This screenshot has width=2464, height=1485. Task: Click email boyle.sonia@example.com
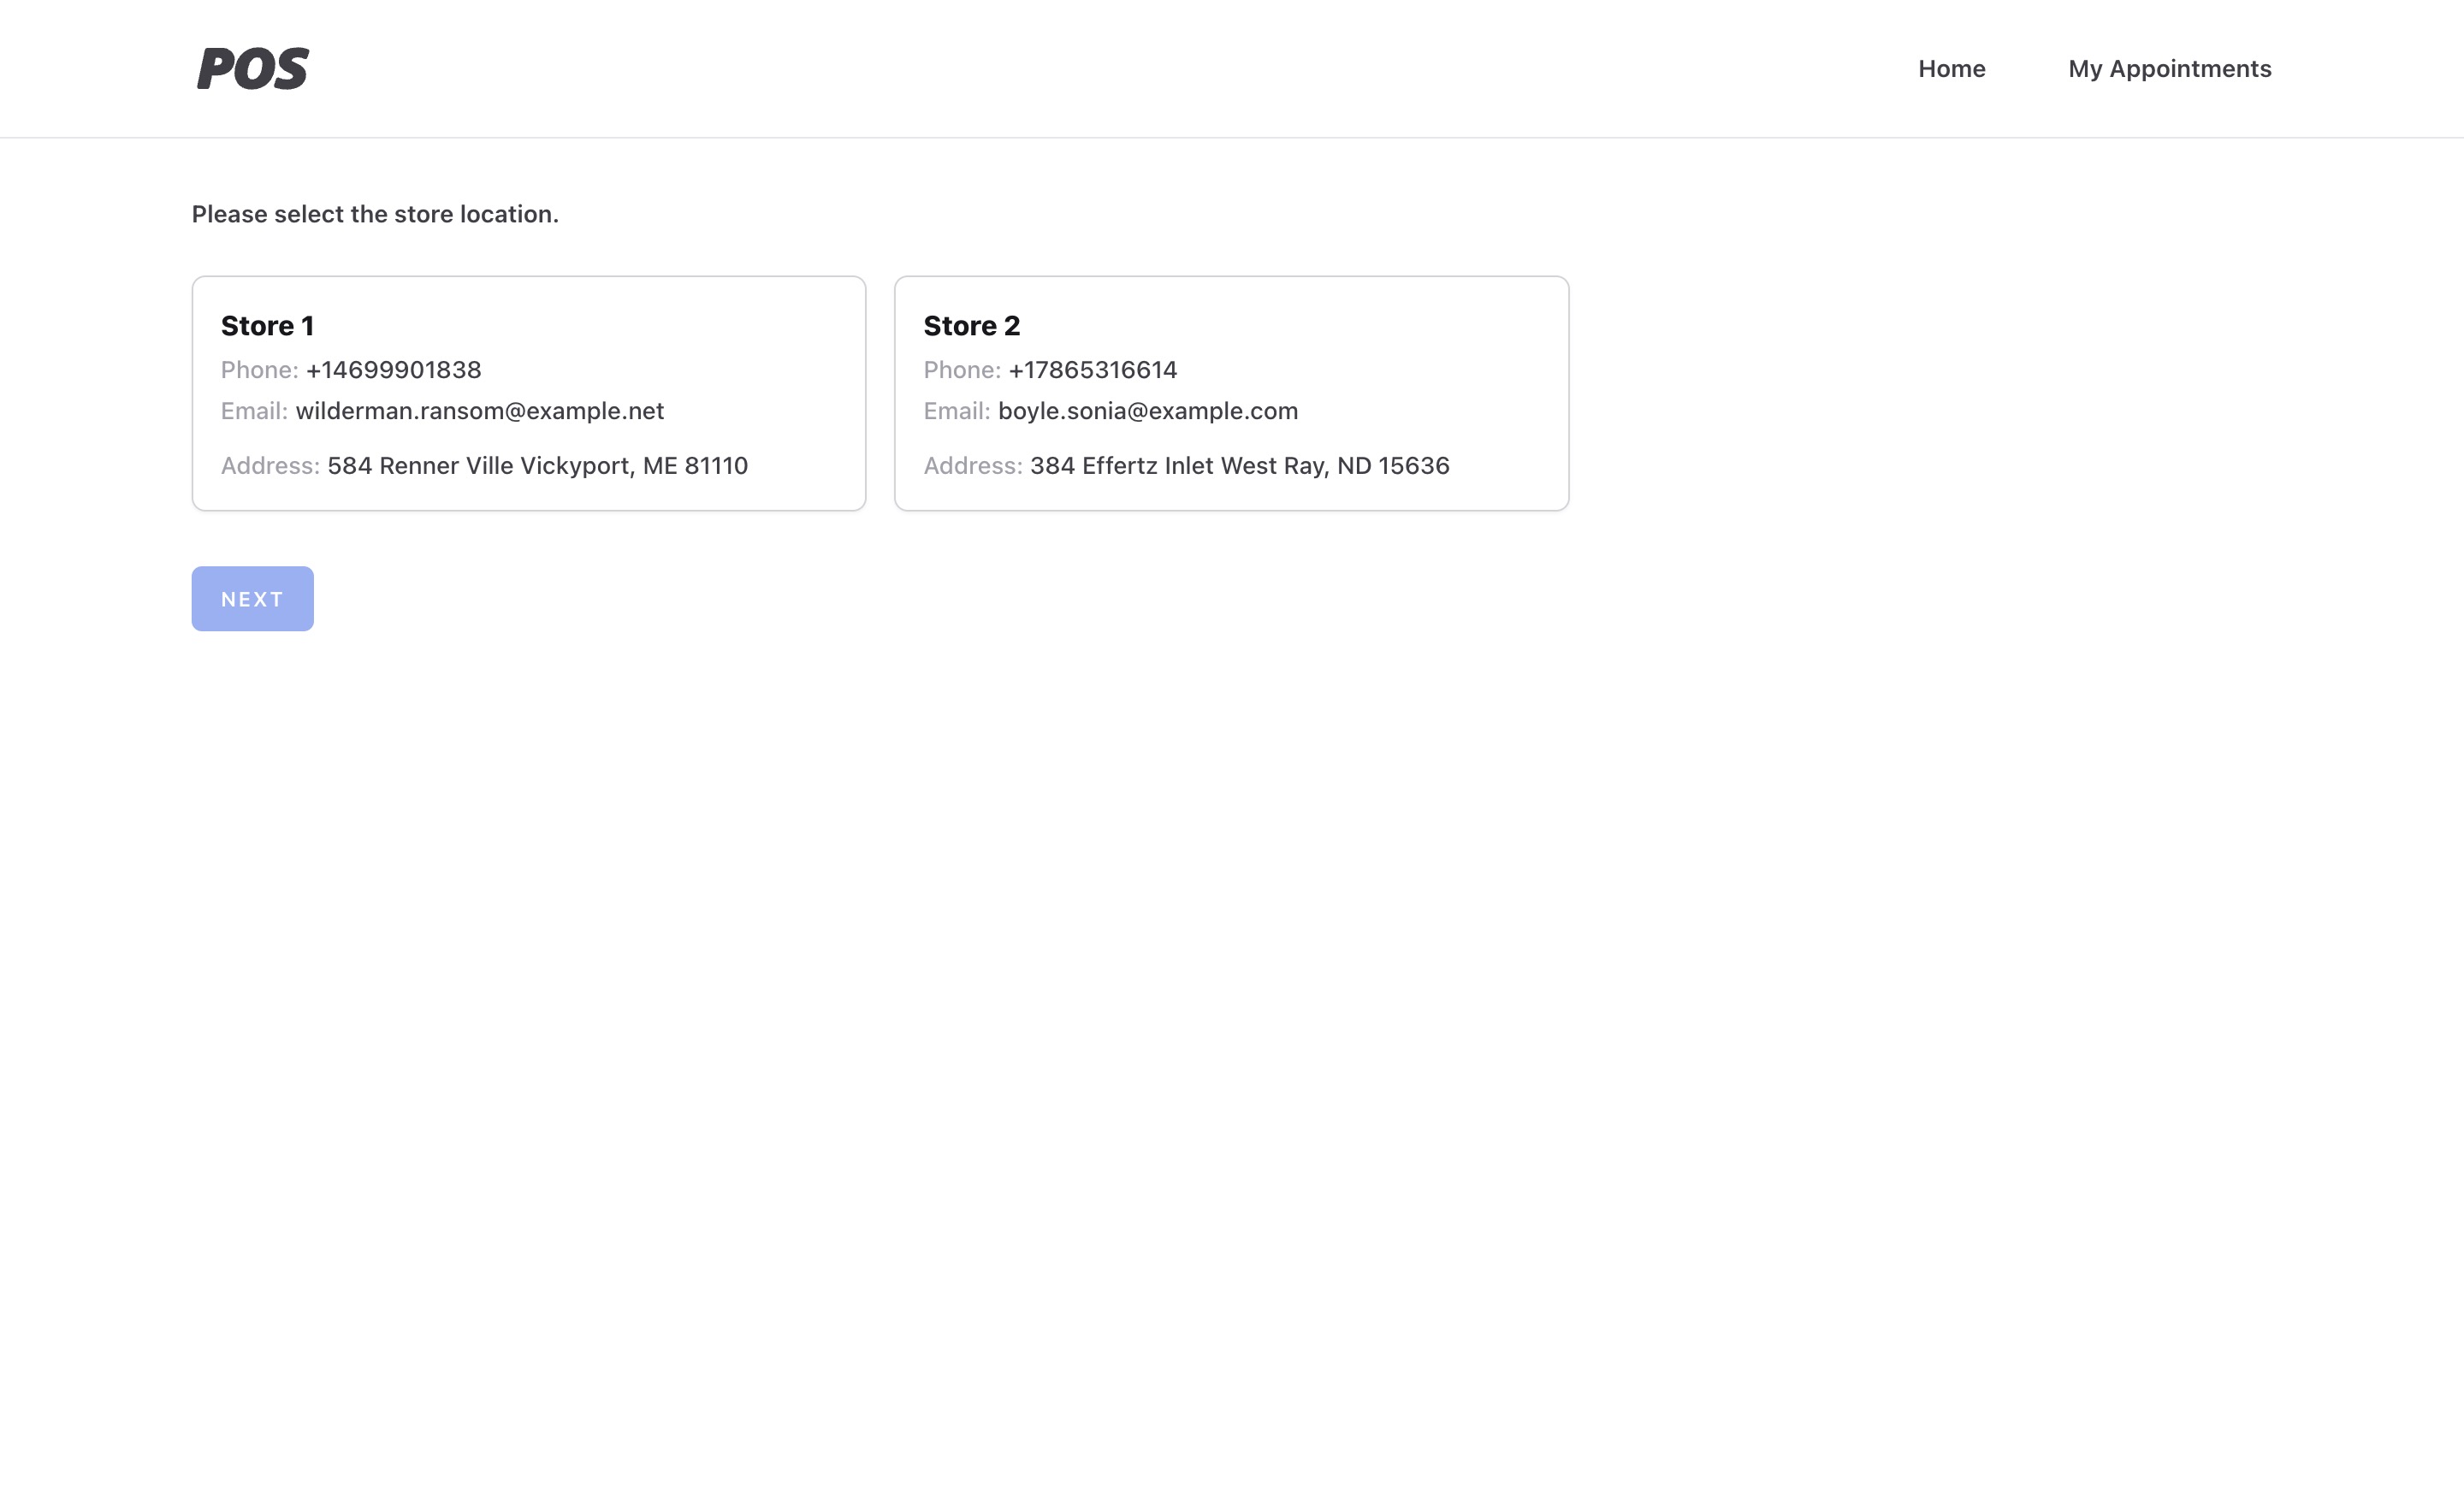click(1147, 411)
